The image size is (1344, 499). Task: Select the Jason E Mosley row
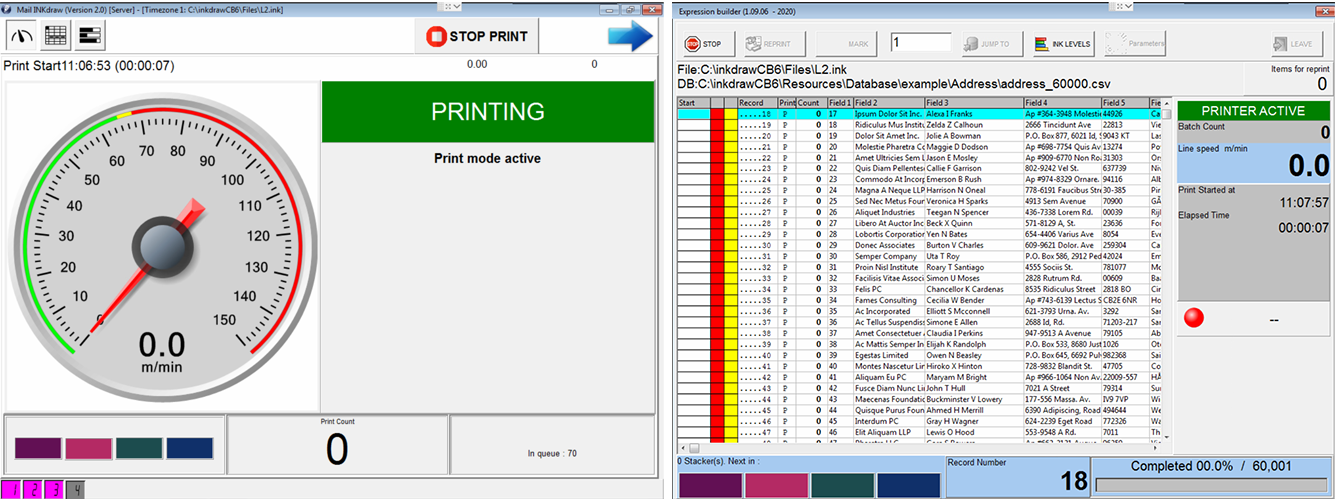pos(919,158)
